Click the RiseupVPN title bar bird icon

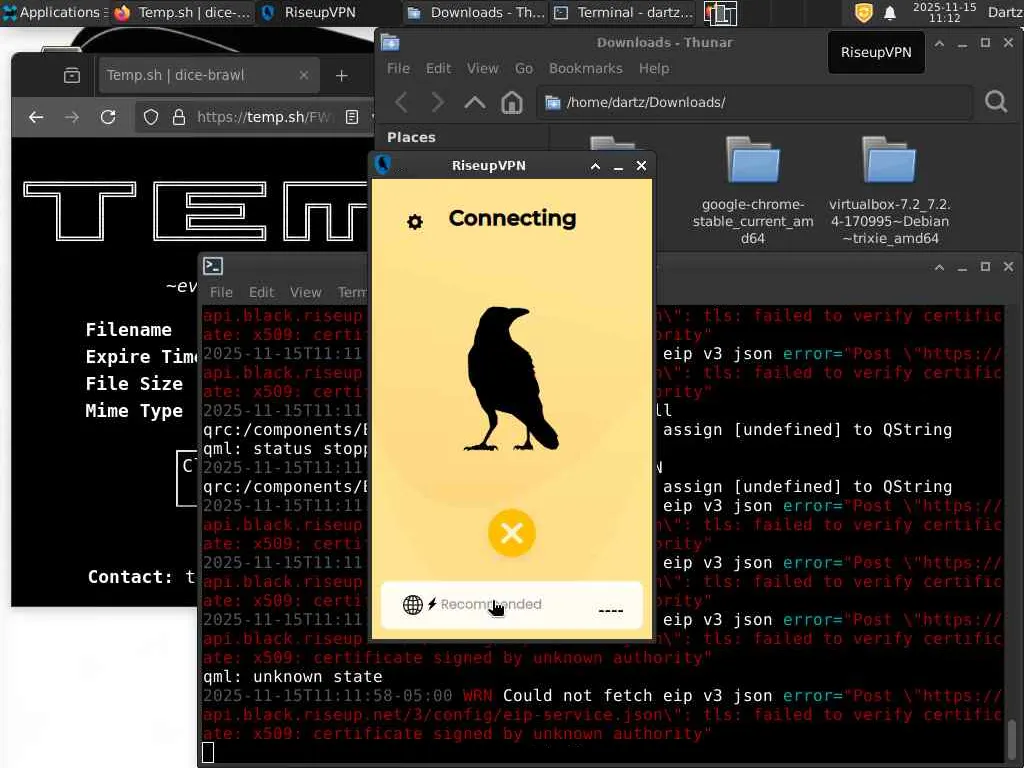point(383,165)
